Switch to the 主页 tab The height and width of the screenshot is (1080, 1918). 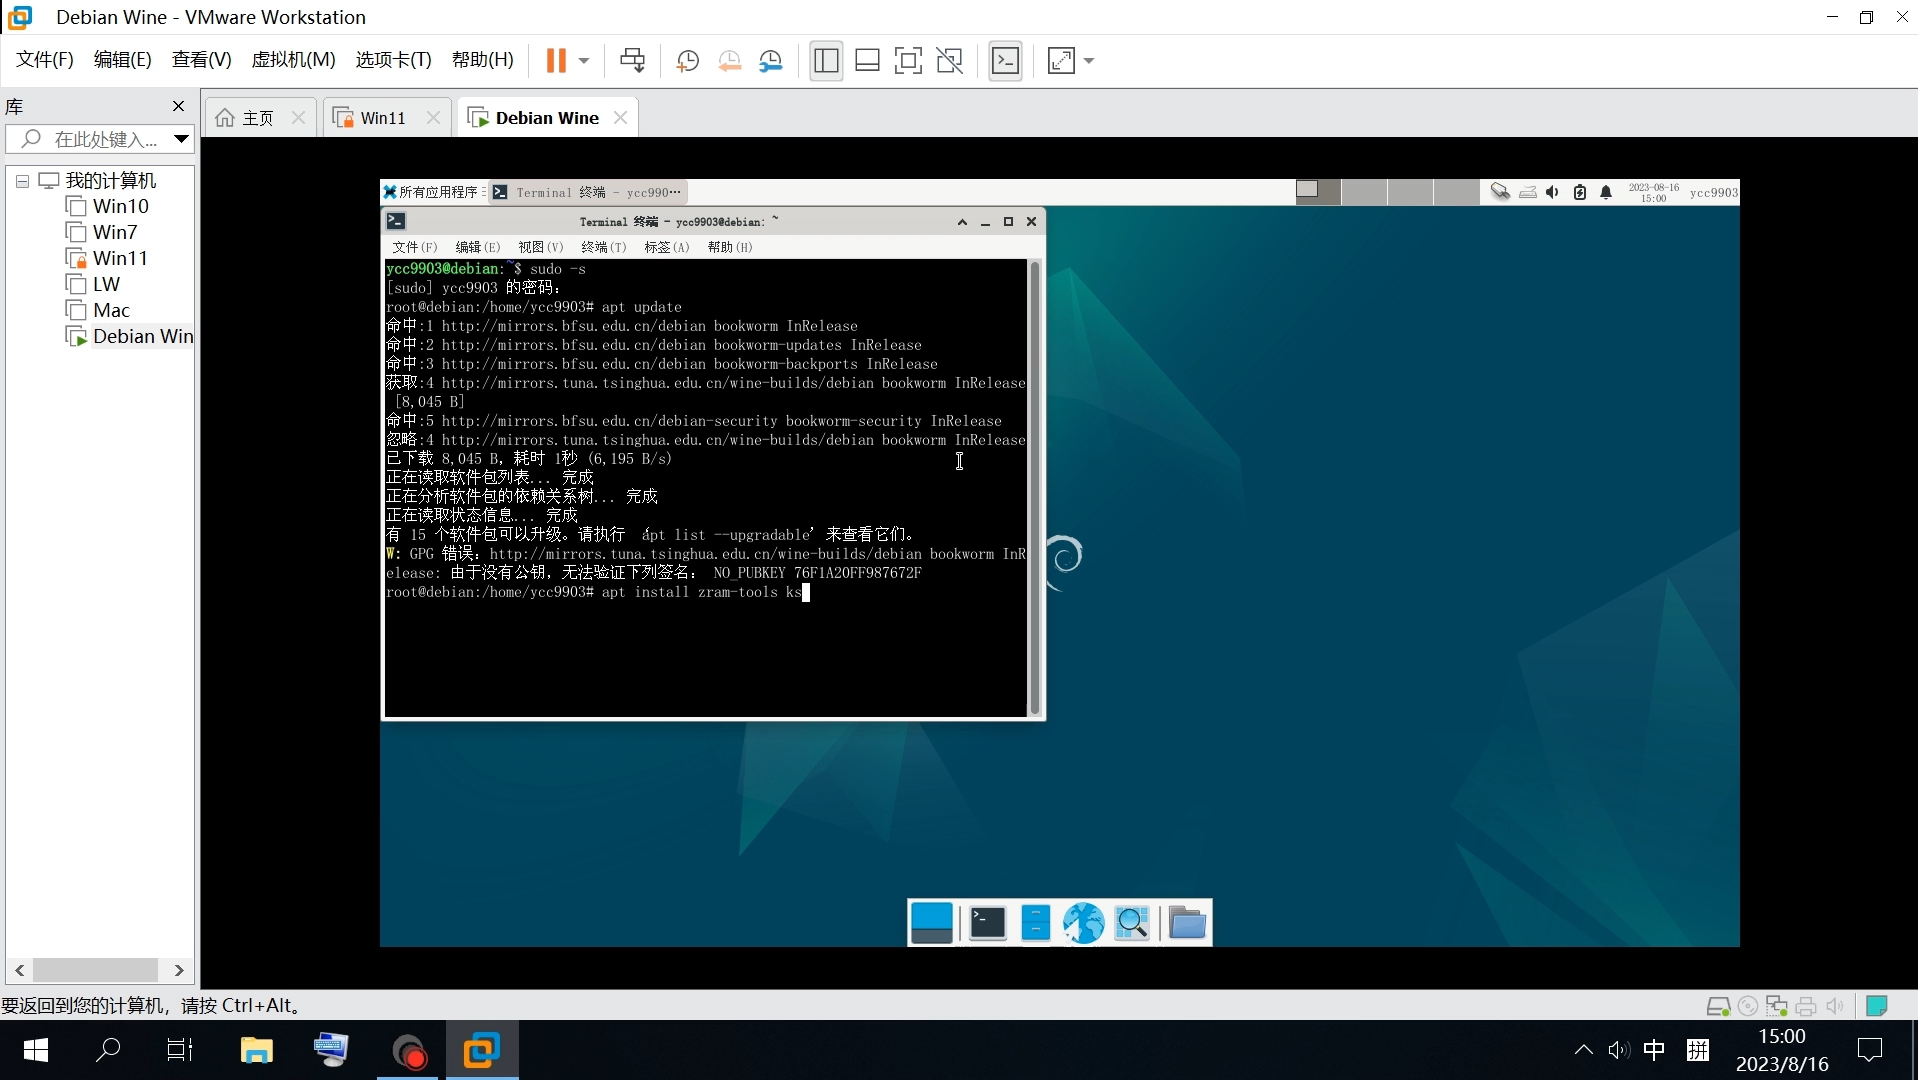[x=258, y=118]
